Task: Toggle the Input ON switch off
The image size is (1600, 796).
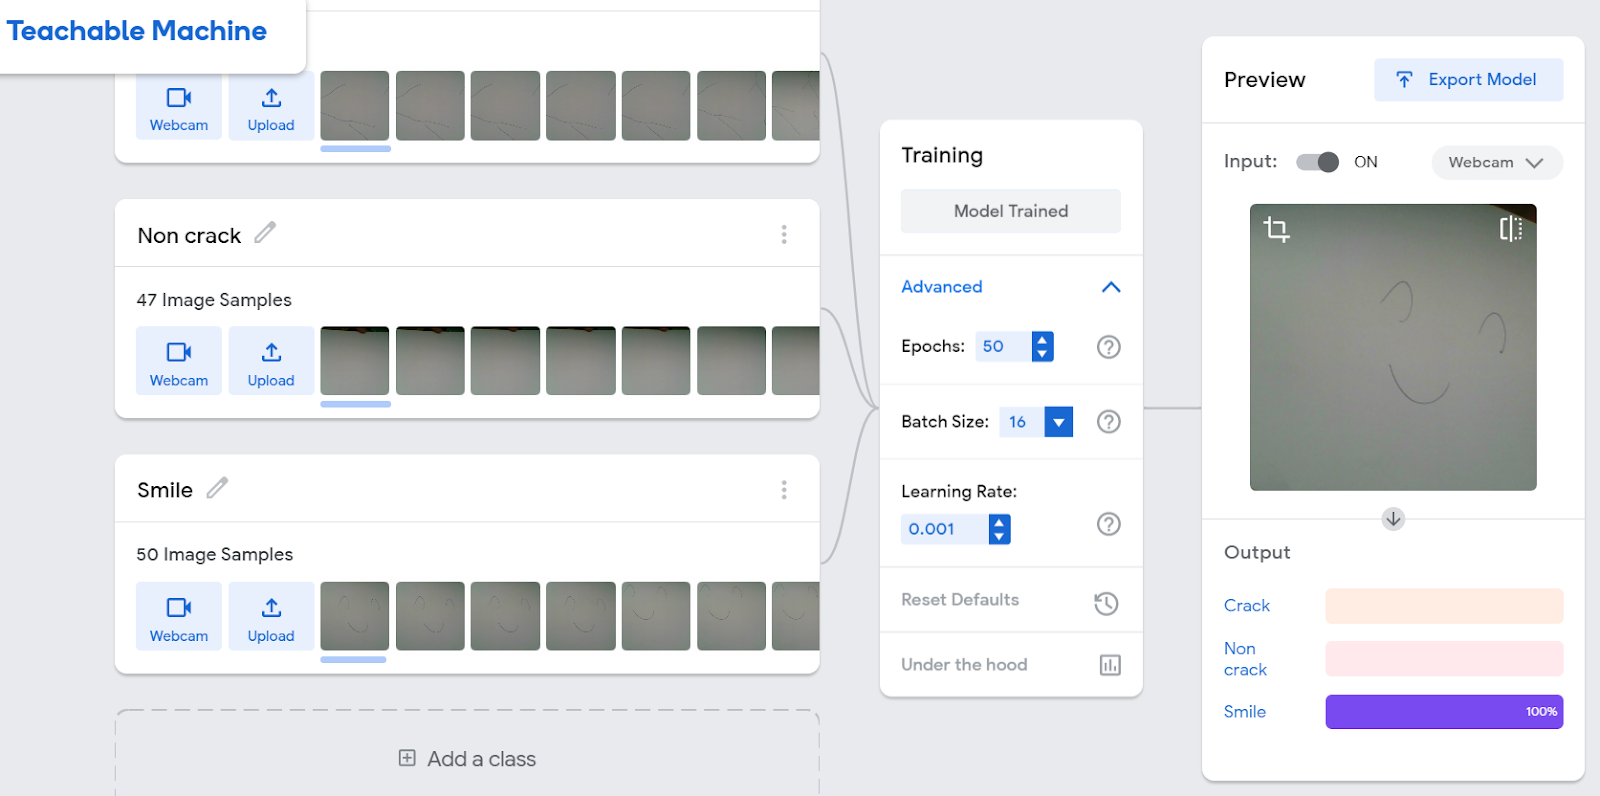Action: coord(1317,162)
